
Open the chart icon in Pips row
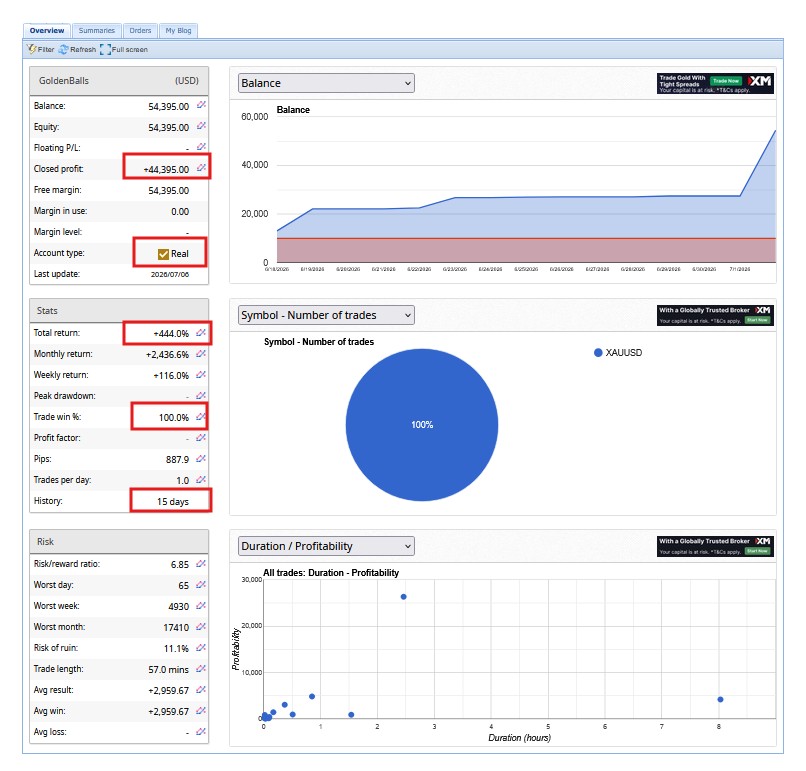201,458
